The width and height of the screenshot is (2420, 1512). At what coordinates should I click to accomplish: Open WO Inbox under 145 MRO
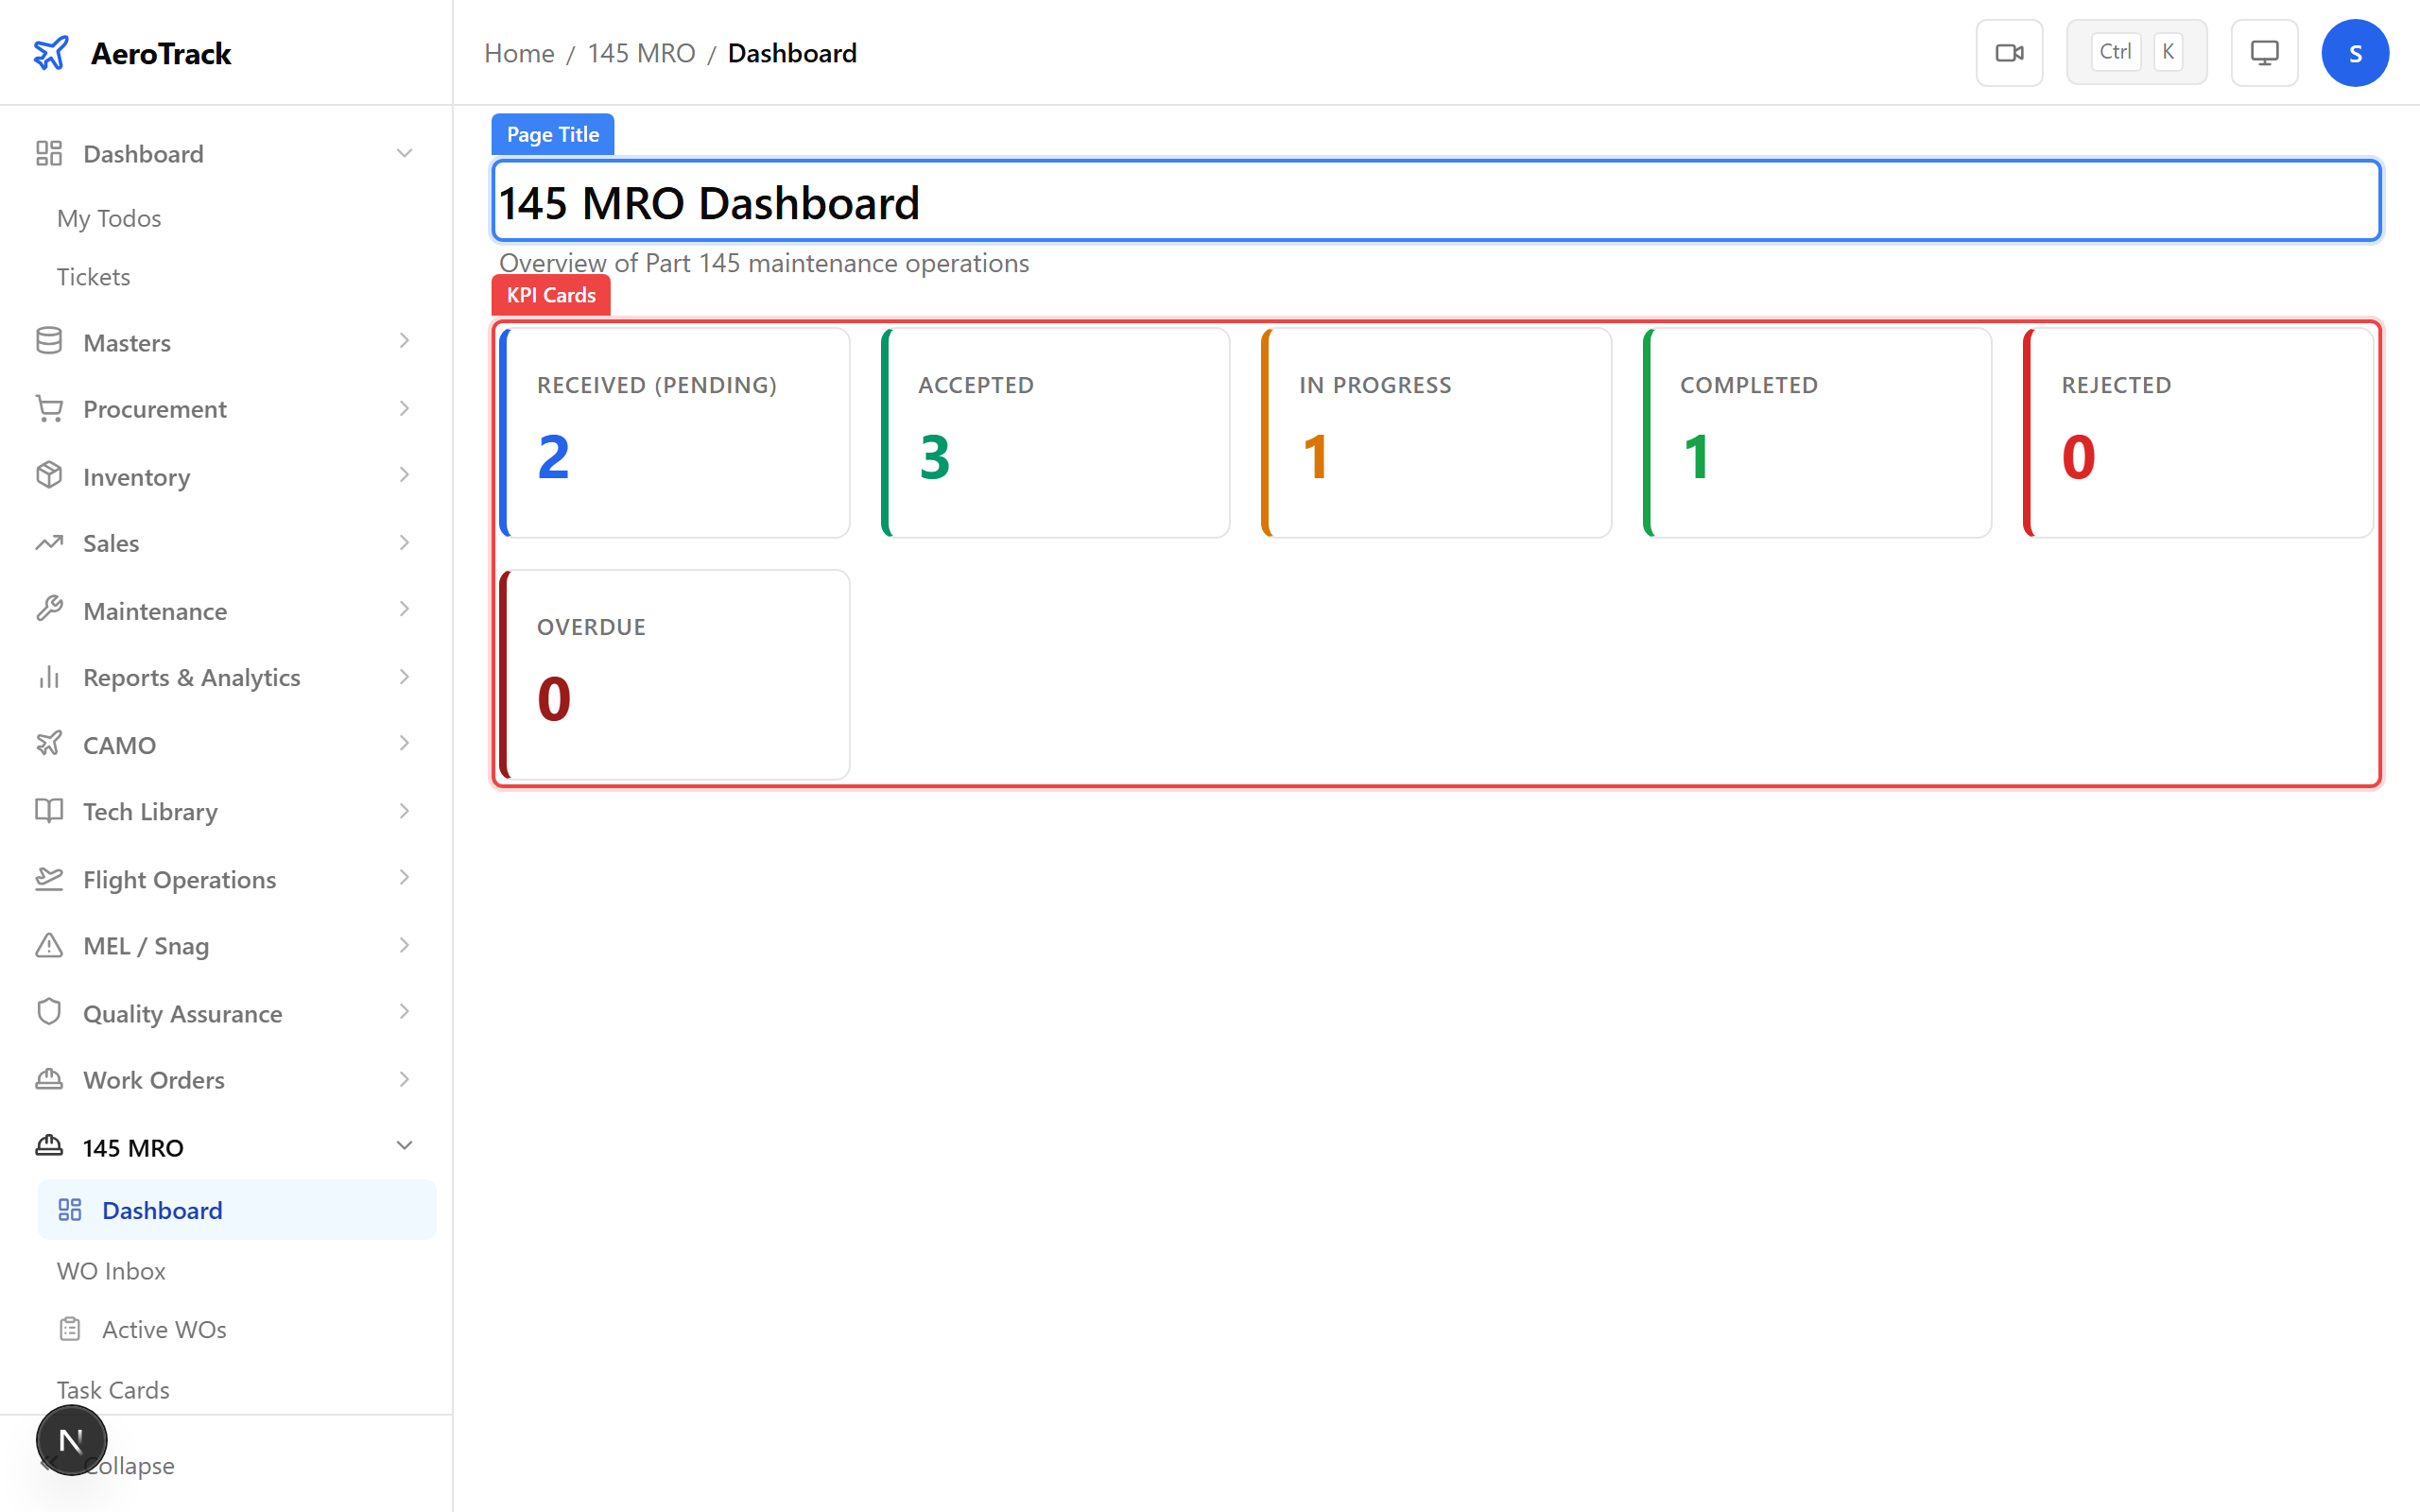(111, 1270)
